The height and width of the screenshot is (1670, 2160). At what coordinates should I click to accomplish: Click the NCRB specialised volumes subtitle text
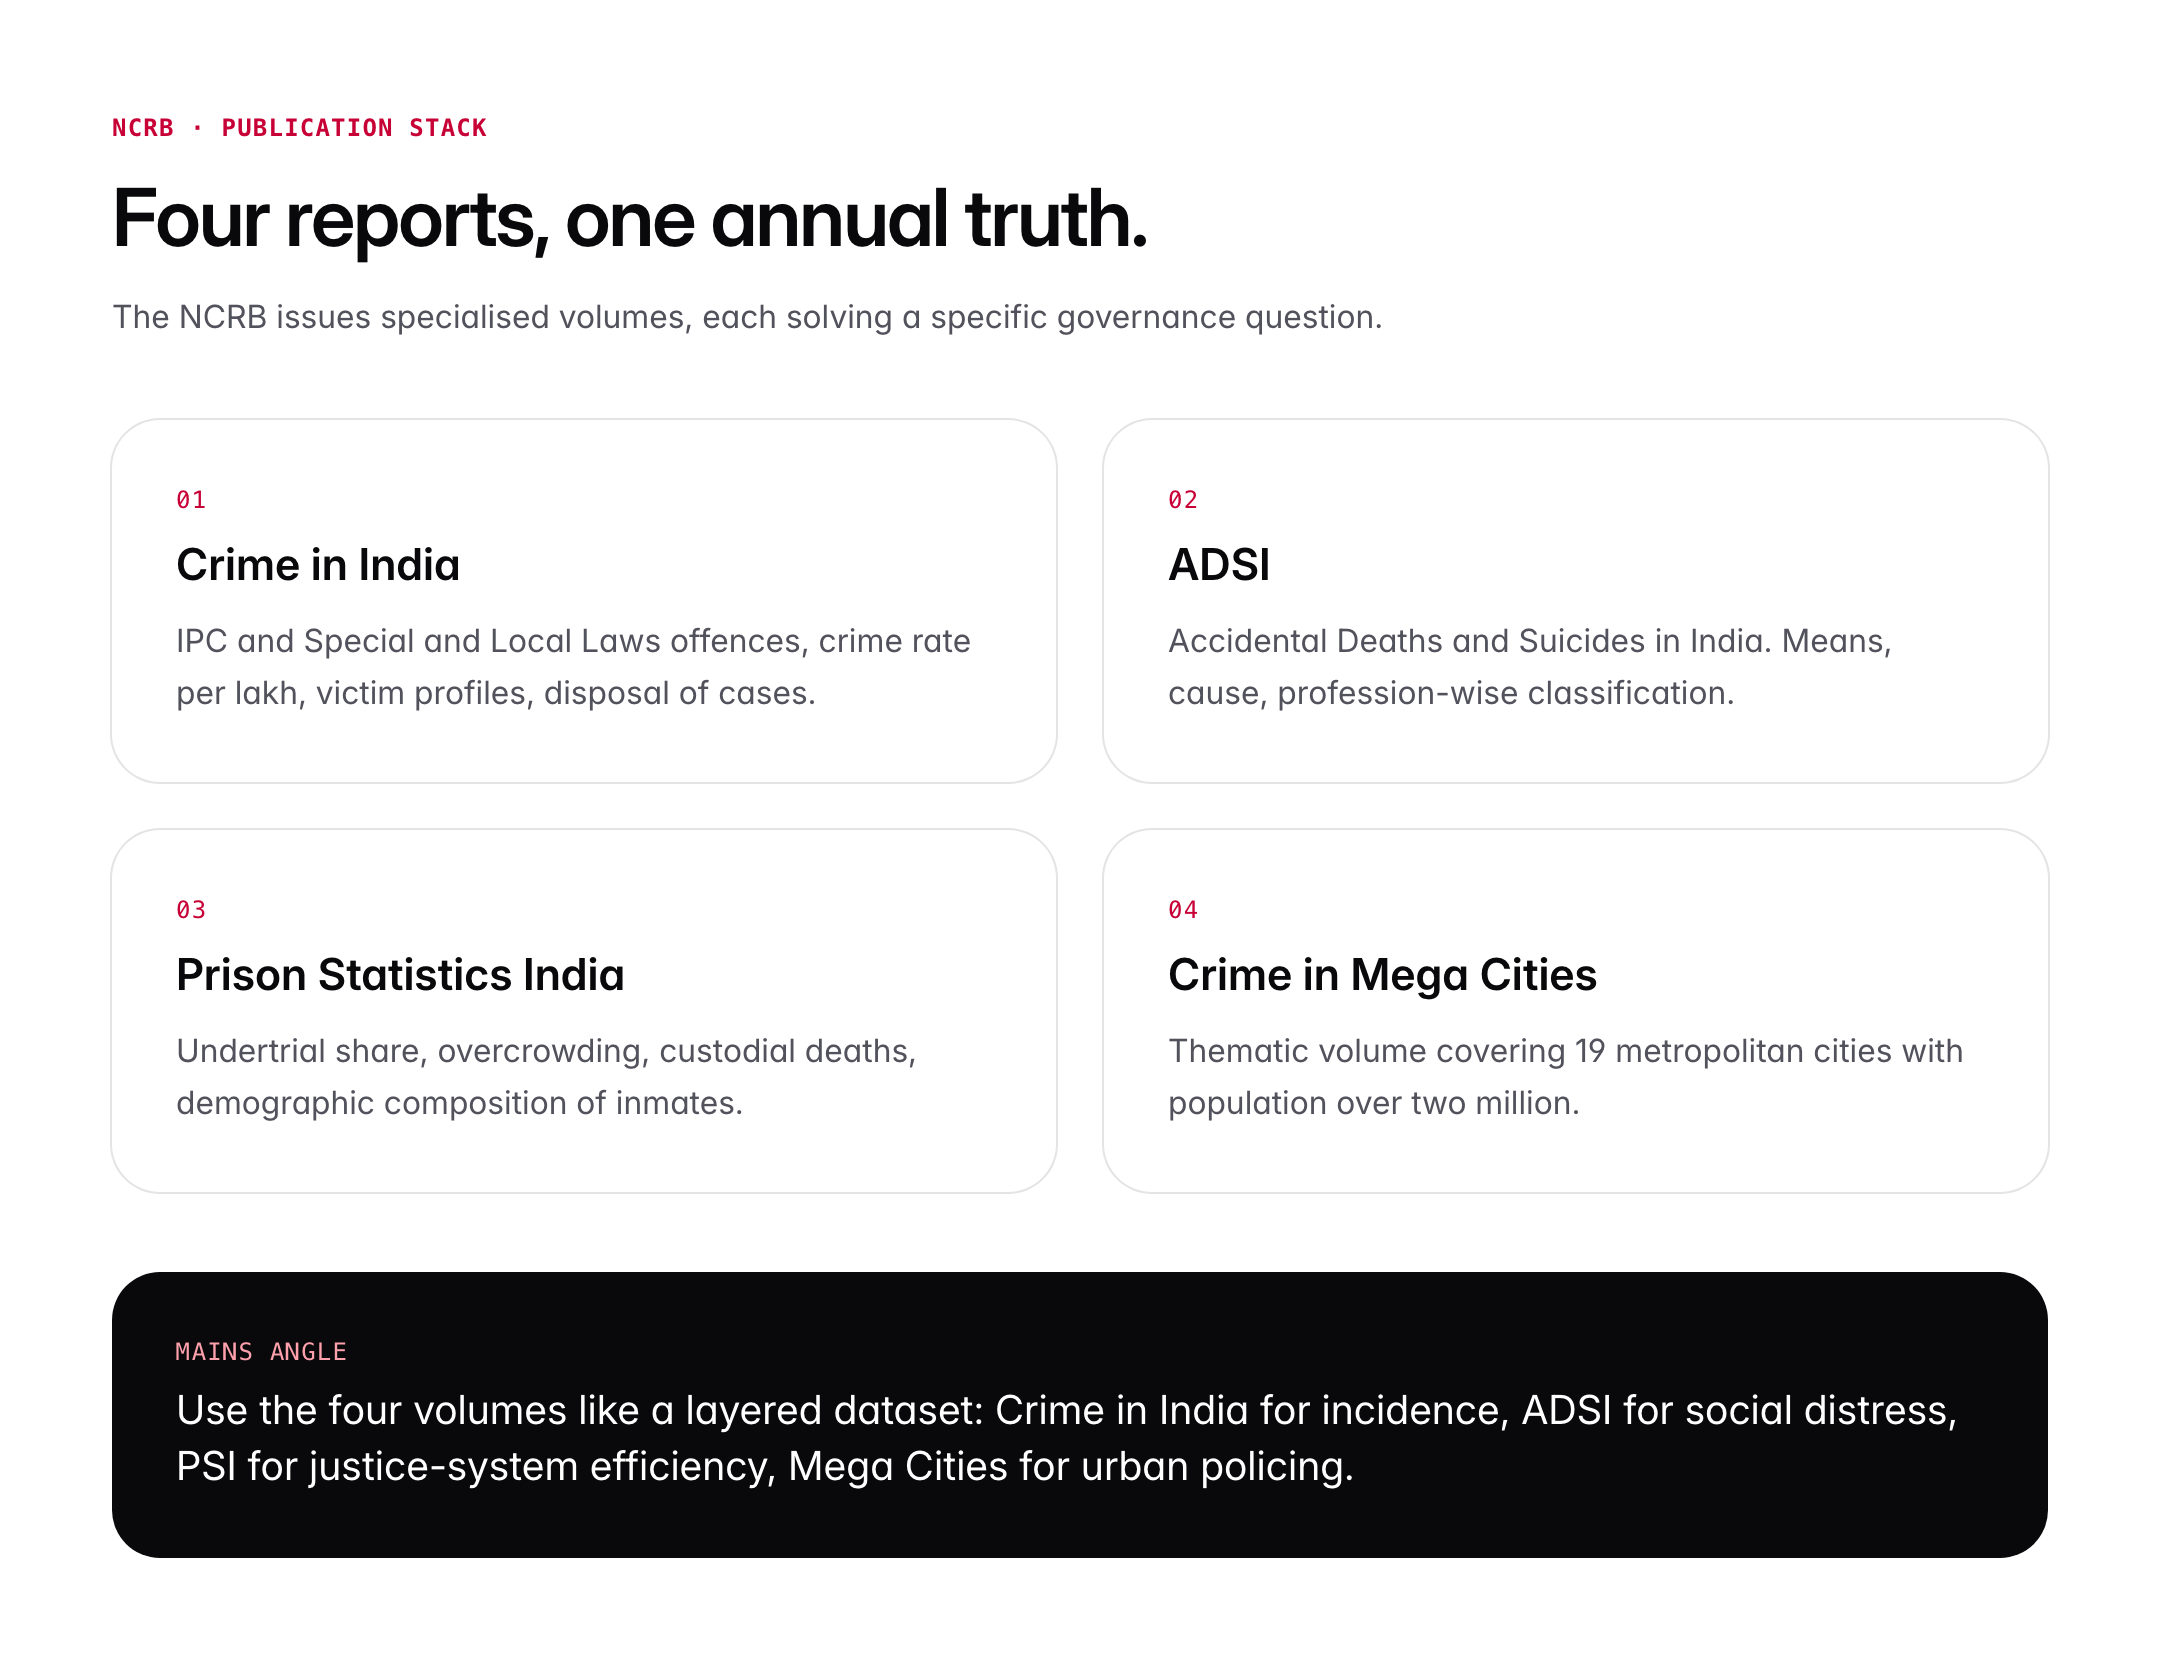coord(746,317)
